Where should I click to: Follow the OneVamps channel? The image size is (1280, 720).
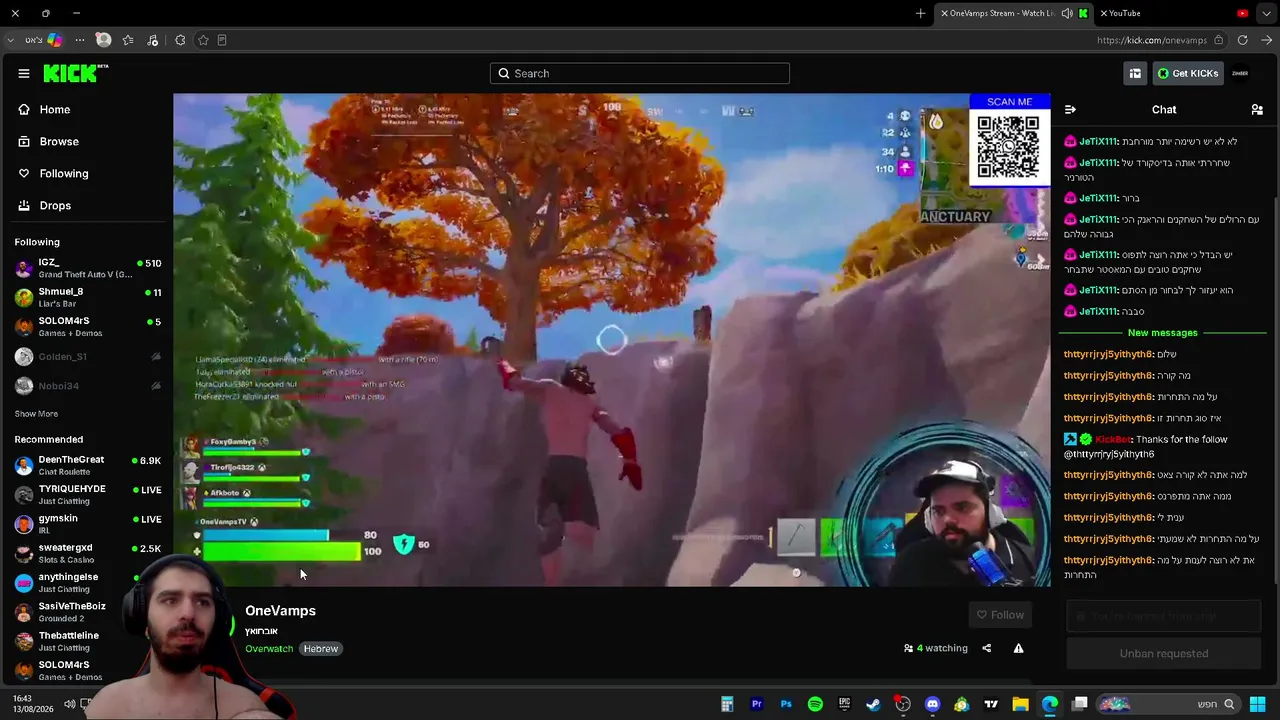[x=1000, y=615]
